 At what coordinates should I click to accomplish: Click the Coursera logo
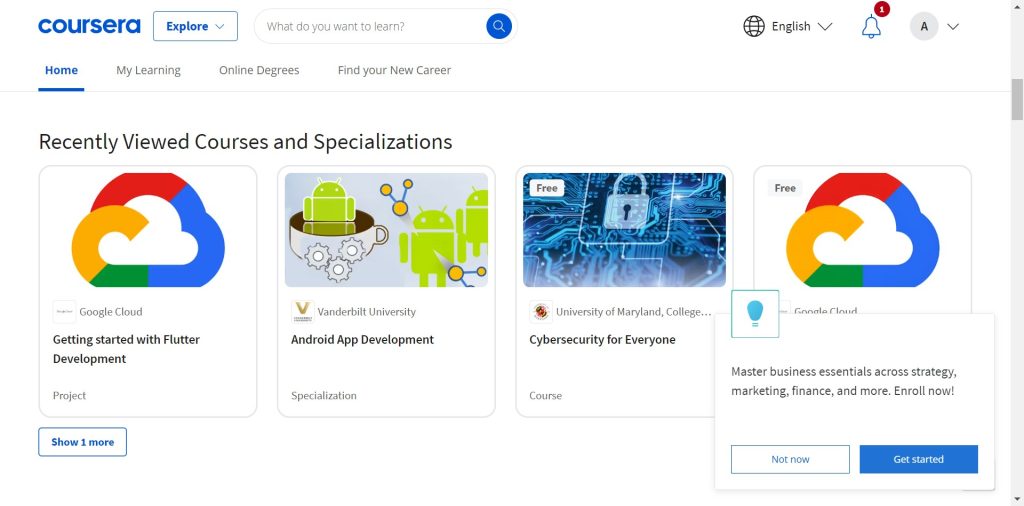pyautogui.click(x=89, y=26)
